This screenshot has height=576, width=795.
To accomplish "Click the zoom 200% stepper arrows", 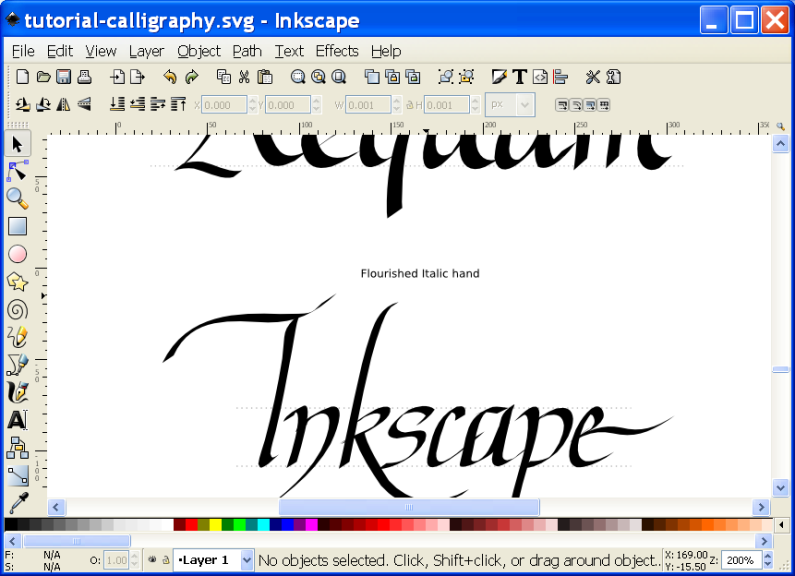I will tap(768, 560).
